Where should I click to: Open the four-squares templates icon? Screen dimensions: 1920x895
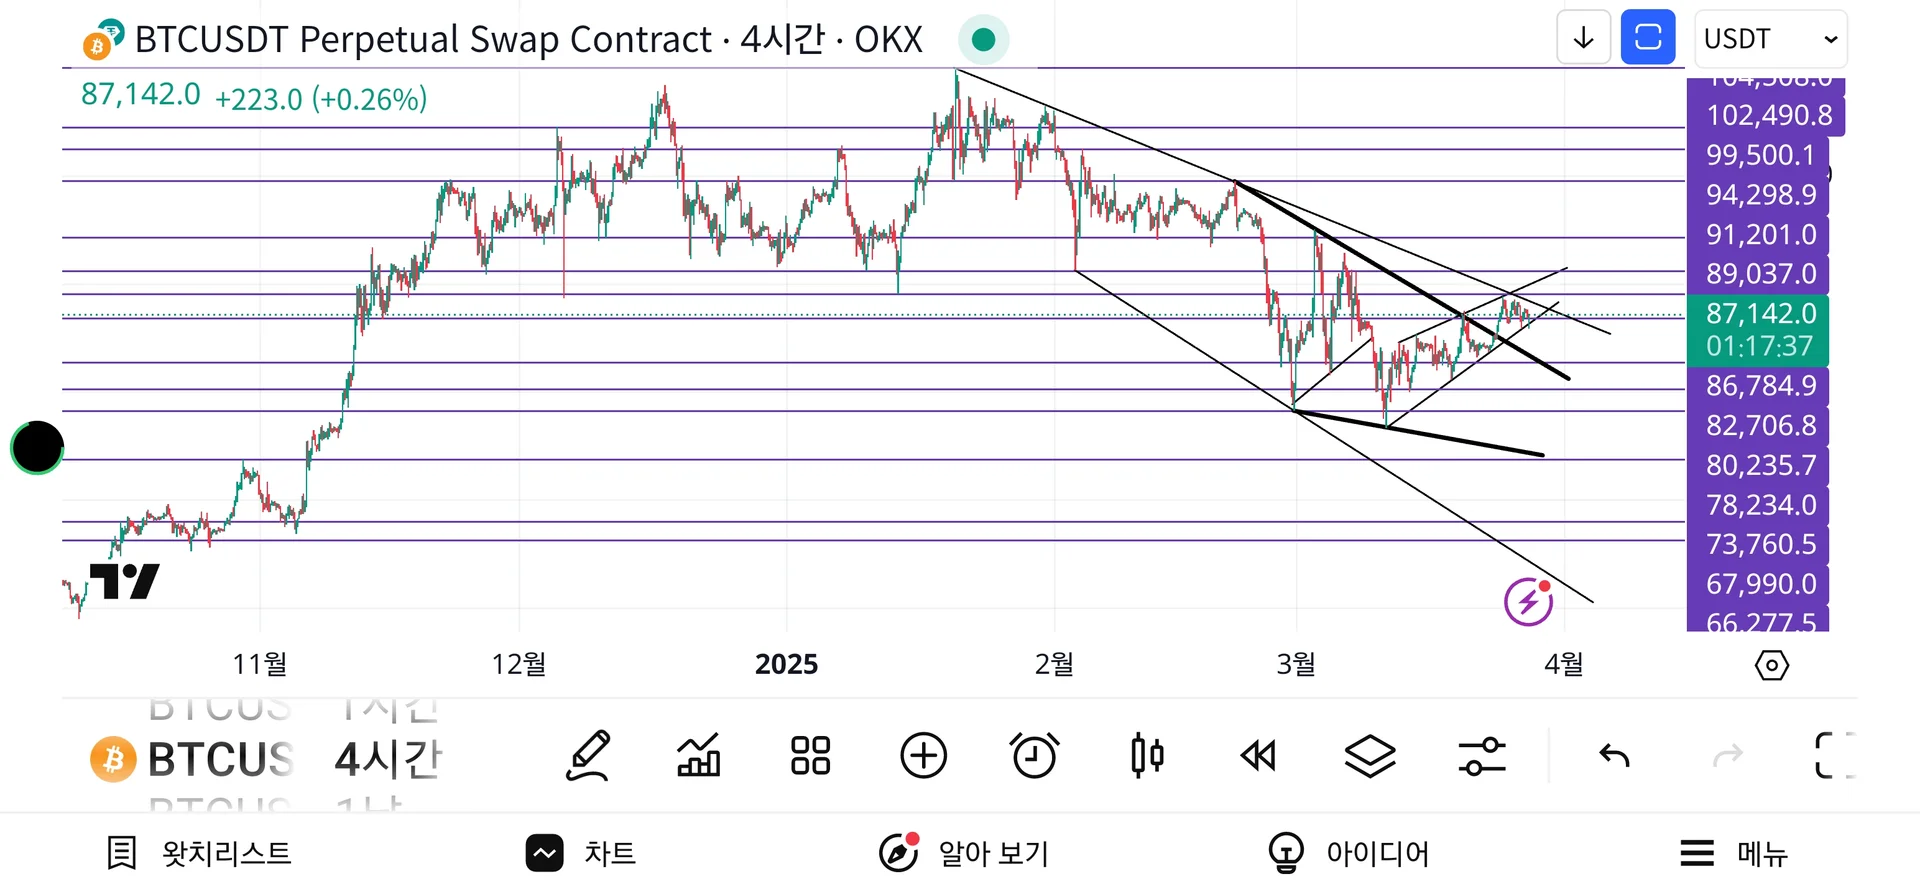coord(810,756)
